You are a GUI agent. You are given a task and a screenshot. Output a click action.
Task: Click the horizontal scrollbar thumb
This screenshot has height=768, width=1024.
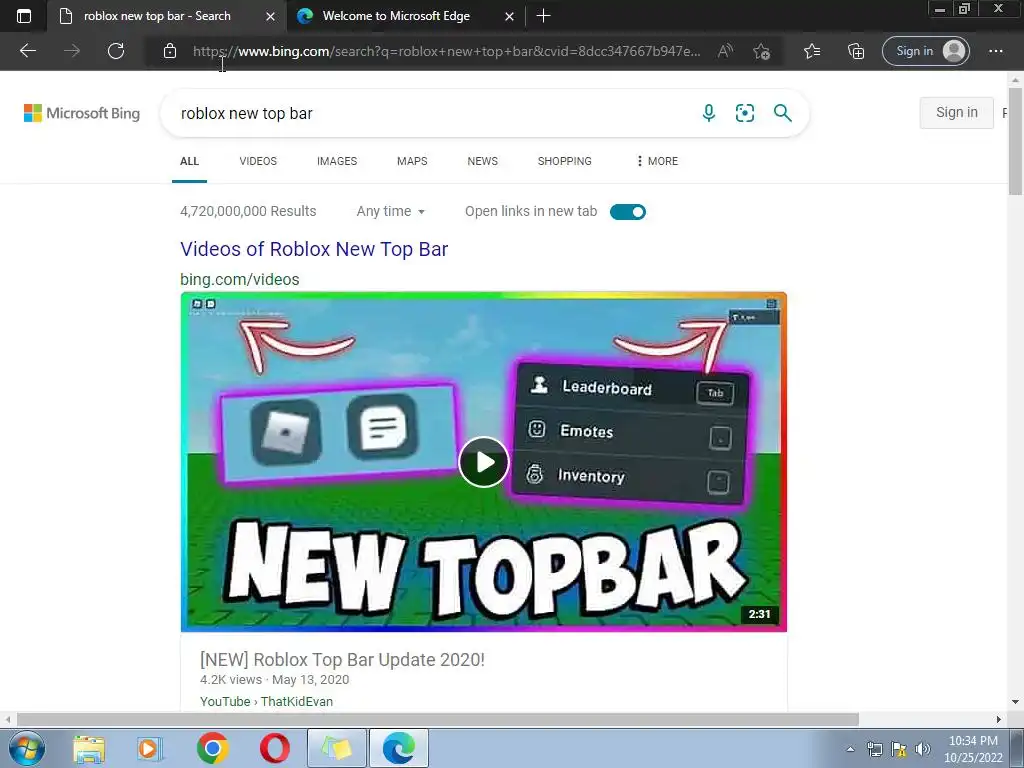(438, 719)
